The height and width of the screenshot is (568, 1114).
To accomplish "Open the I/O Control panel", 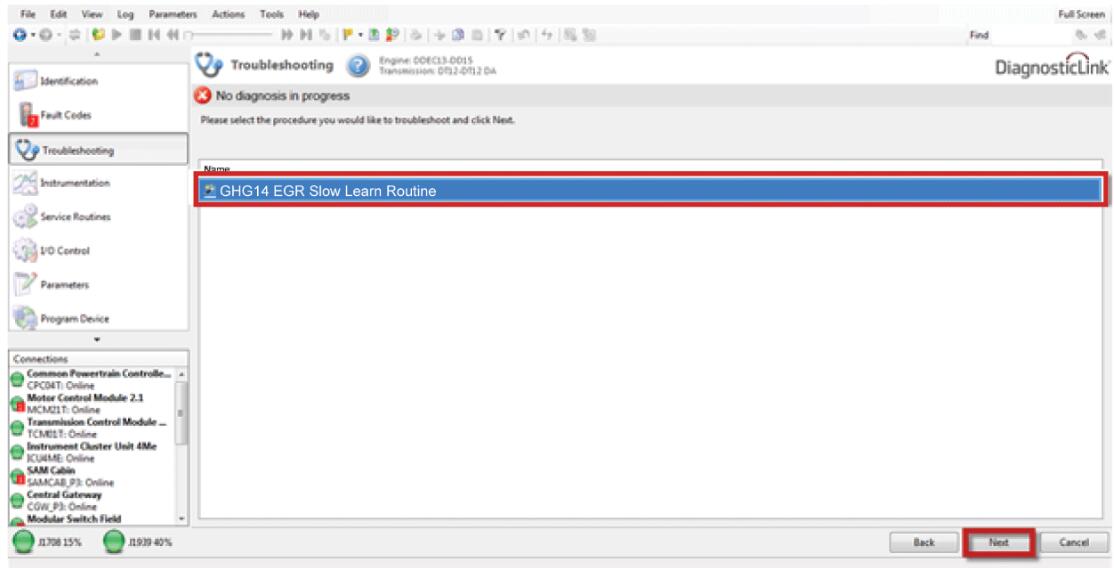I will (98, 251).
